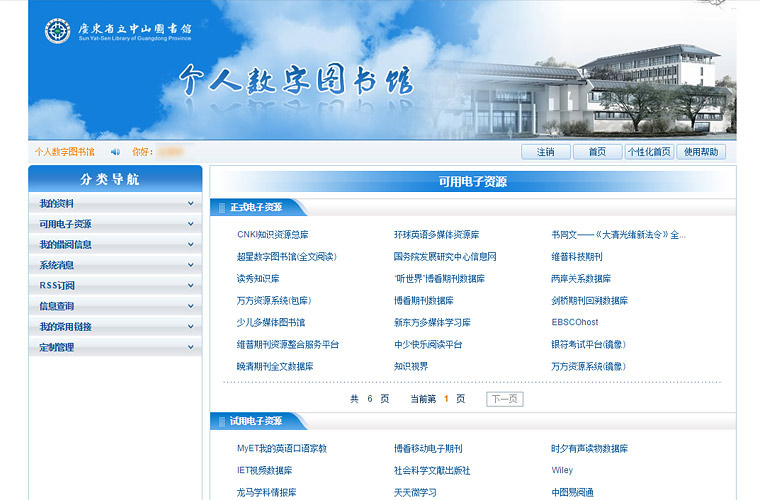Viewport: 760px width, 500px height.
Task: Expand 我的资料 chevron arrow
Action: 191,203
